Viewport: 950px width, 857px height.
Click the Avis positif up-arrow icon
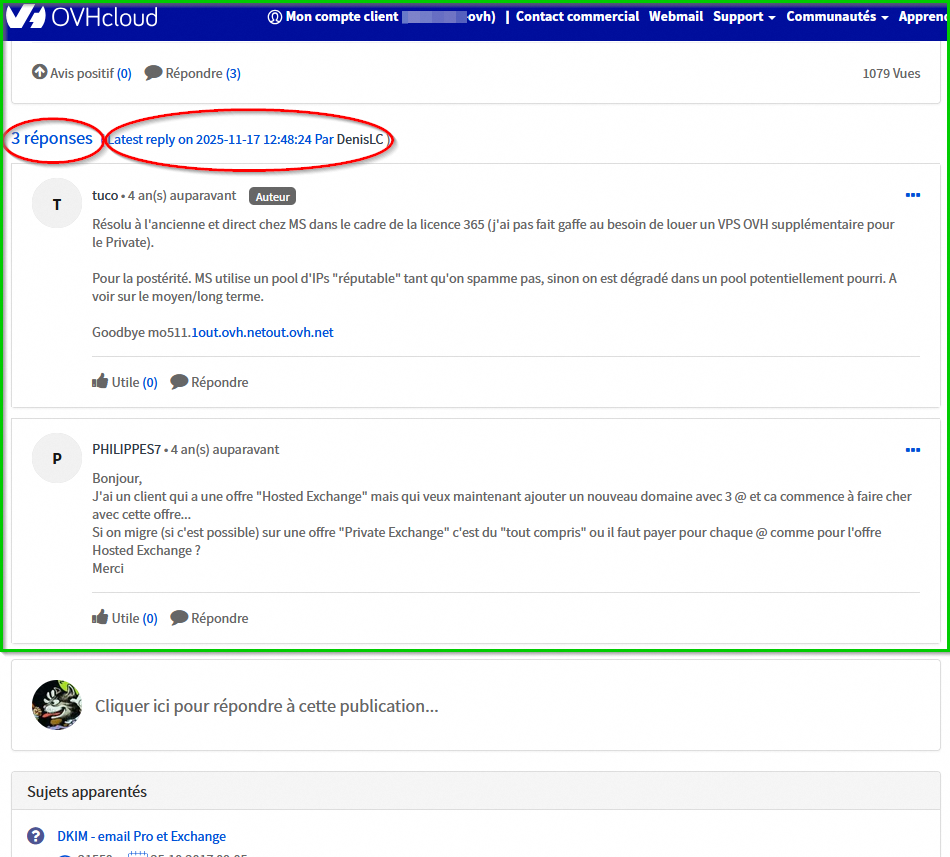40,73
